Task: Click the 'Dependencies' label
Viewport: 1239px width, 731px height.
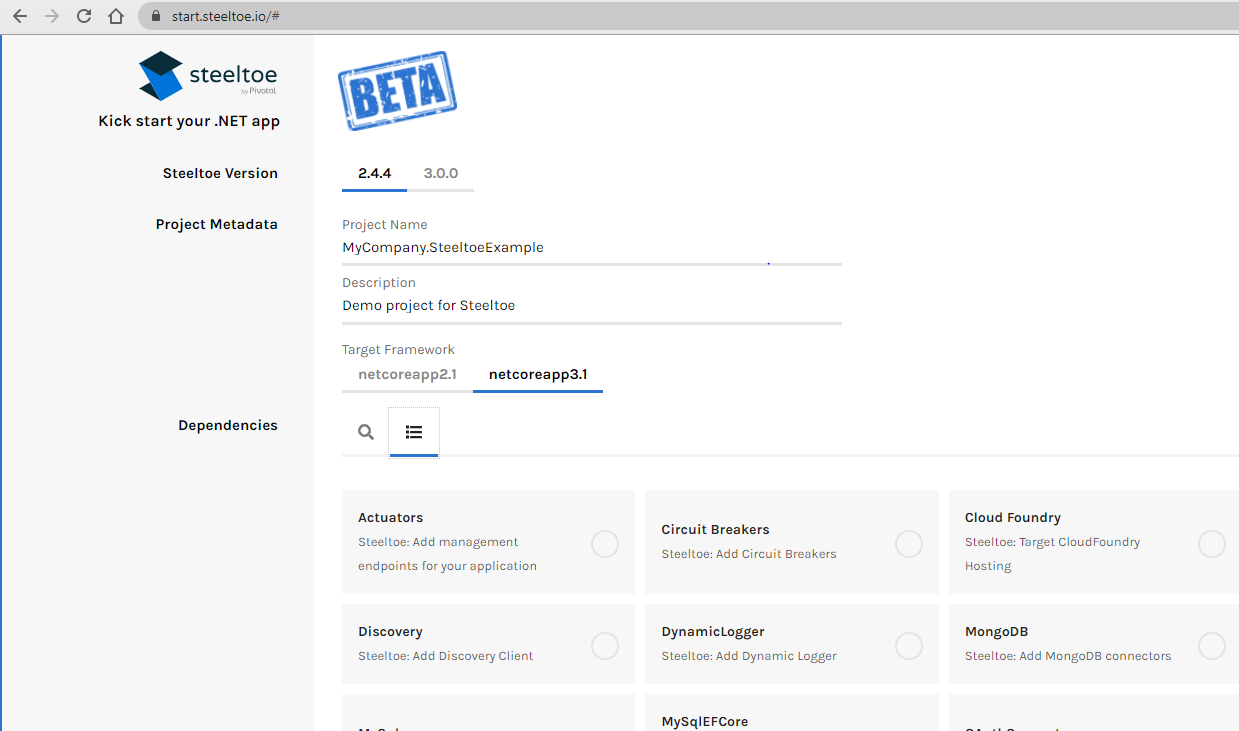Action: [228, 425]
